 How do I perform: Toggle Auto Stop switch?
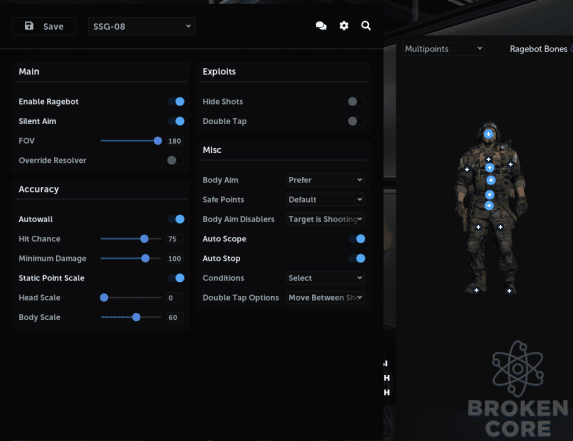coord(357,259)
